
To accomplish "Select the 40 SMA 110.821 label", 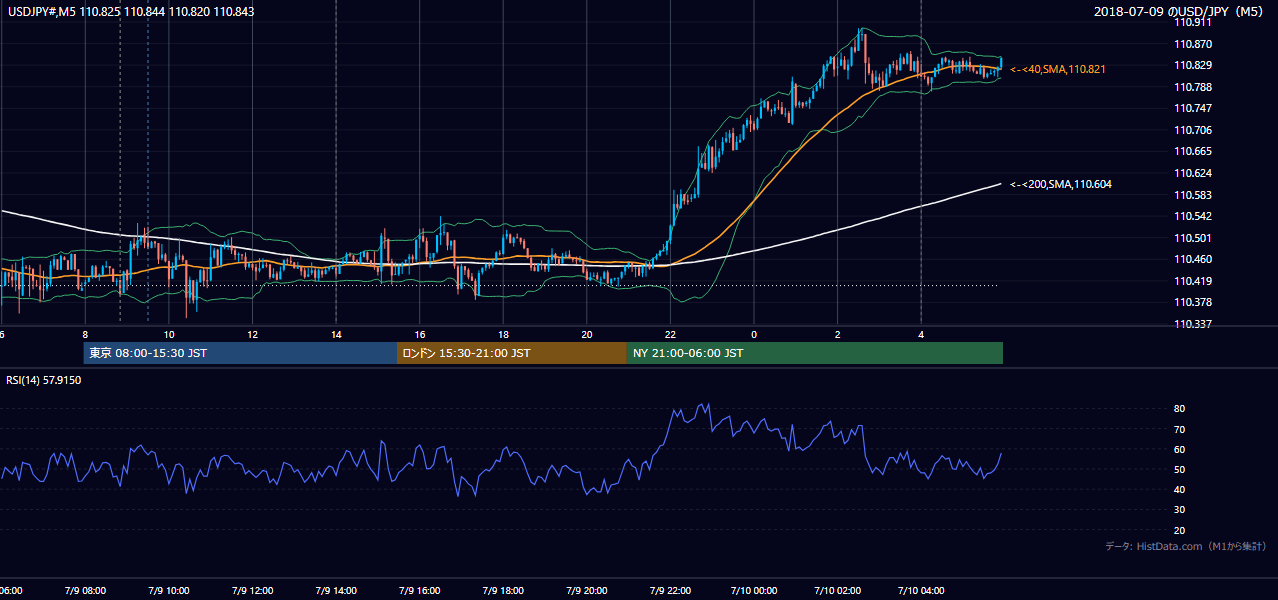I will pos(1058,69).
